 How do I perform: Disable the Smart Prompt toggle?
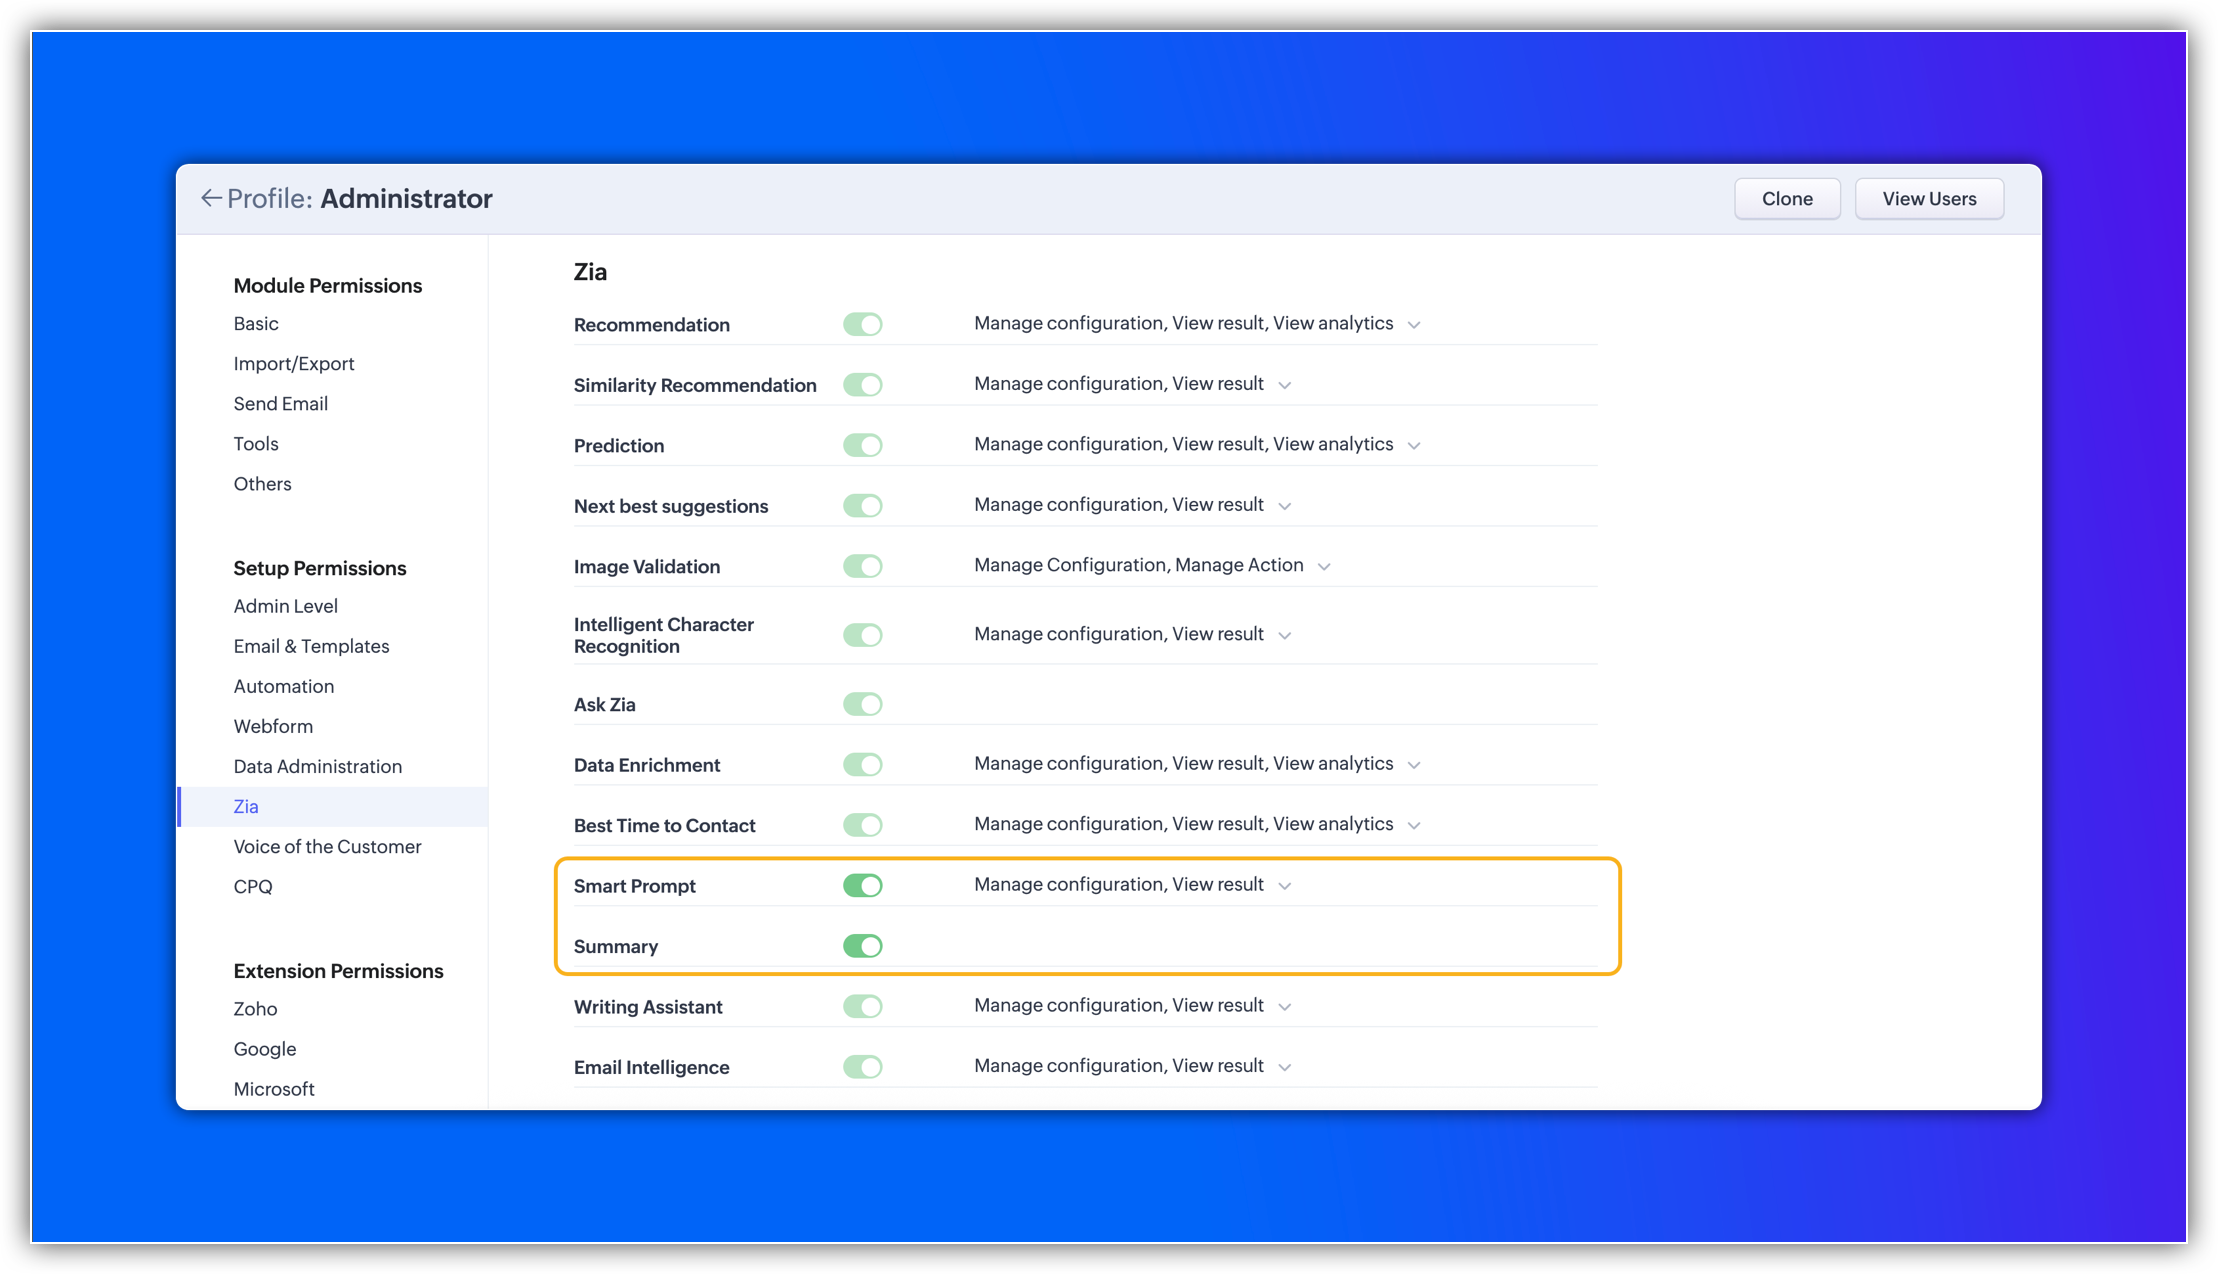click(x=862, y=885)
